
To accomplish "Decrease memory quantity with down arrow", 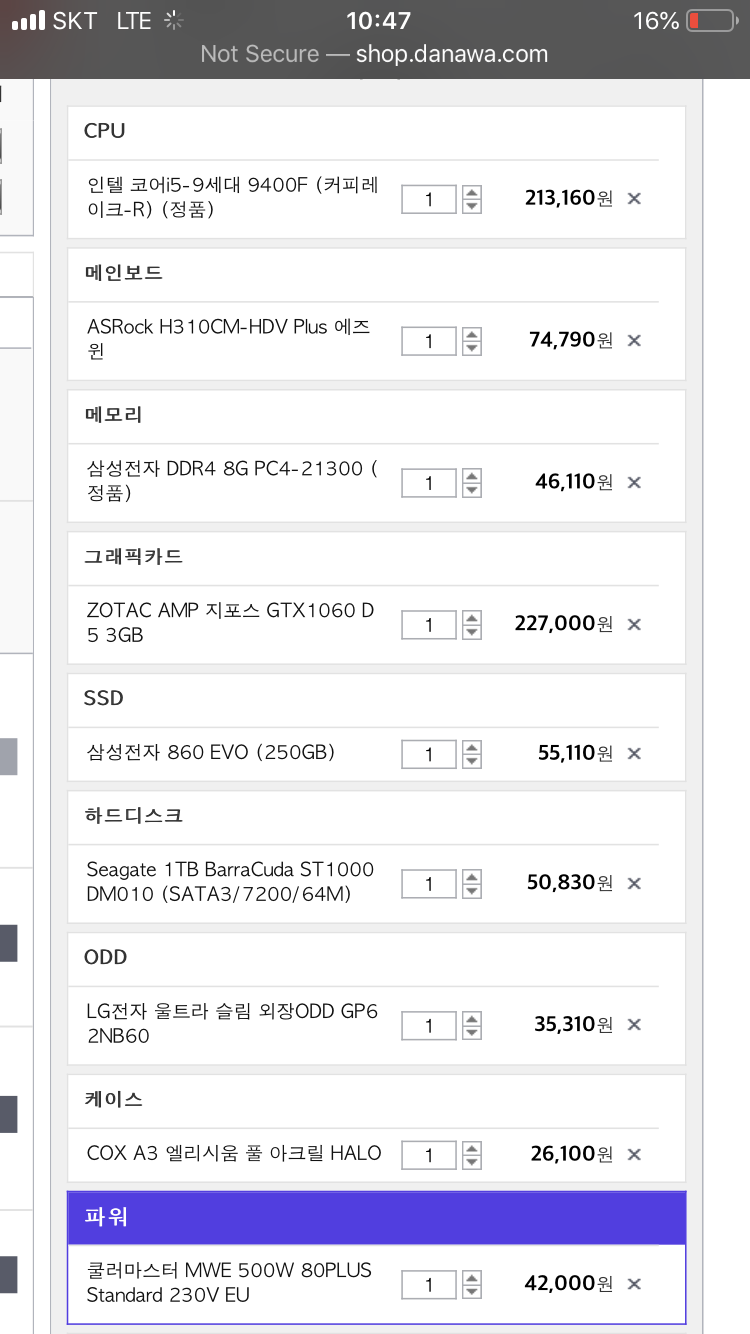I will [472, 490].
